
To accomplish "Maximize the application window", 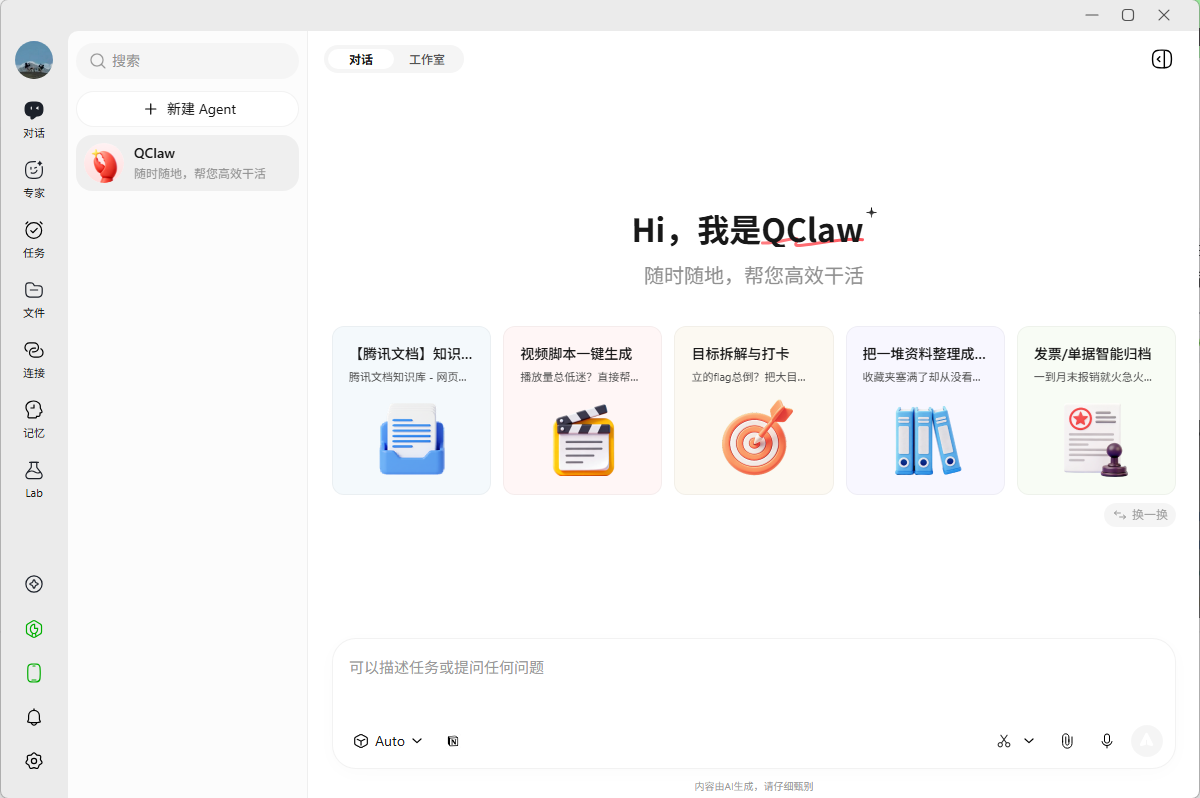I will 1128,15.
